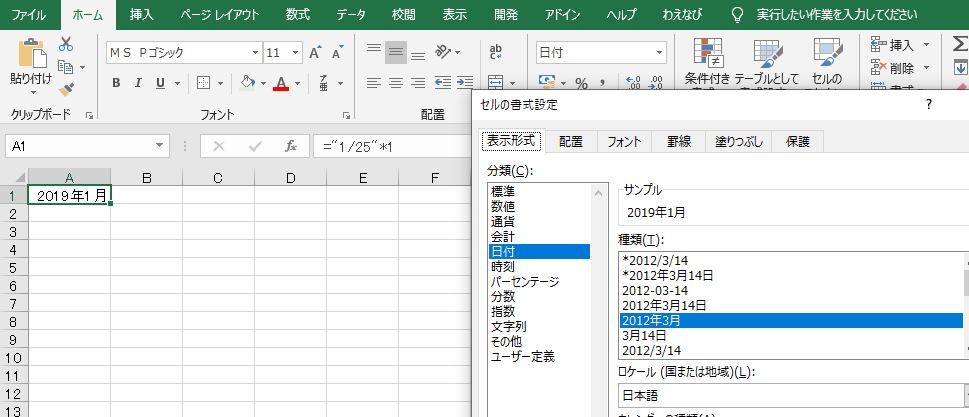
Task: Center text horizontally
Action: point(396,83)
